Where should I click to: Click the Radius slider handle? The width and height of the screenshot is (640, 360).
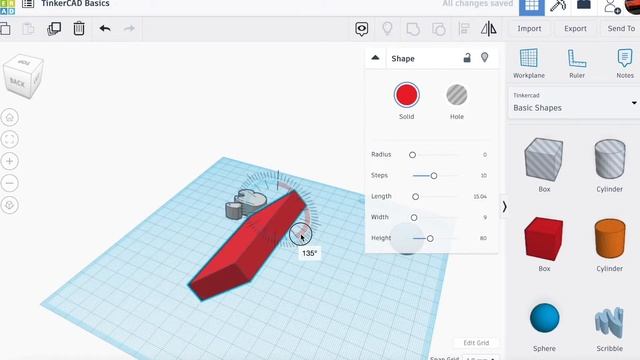pos(412,155)
